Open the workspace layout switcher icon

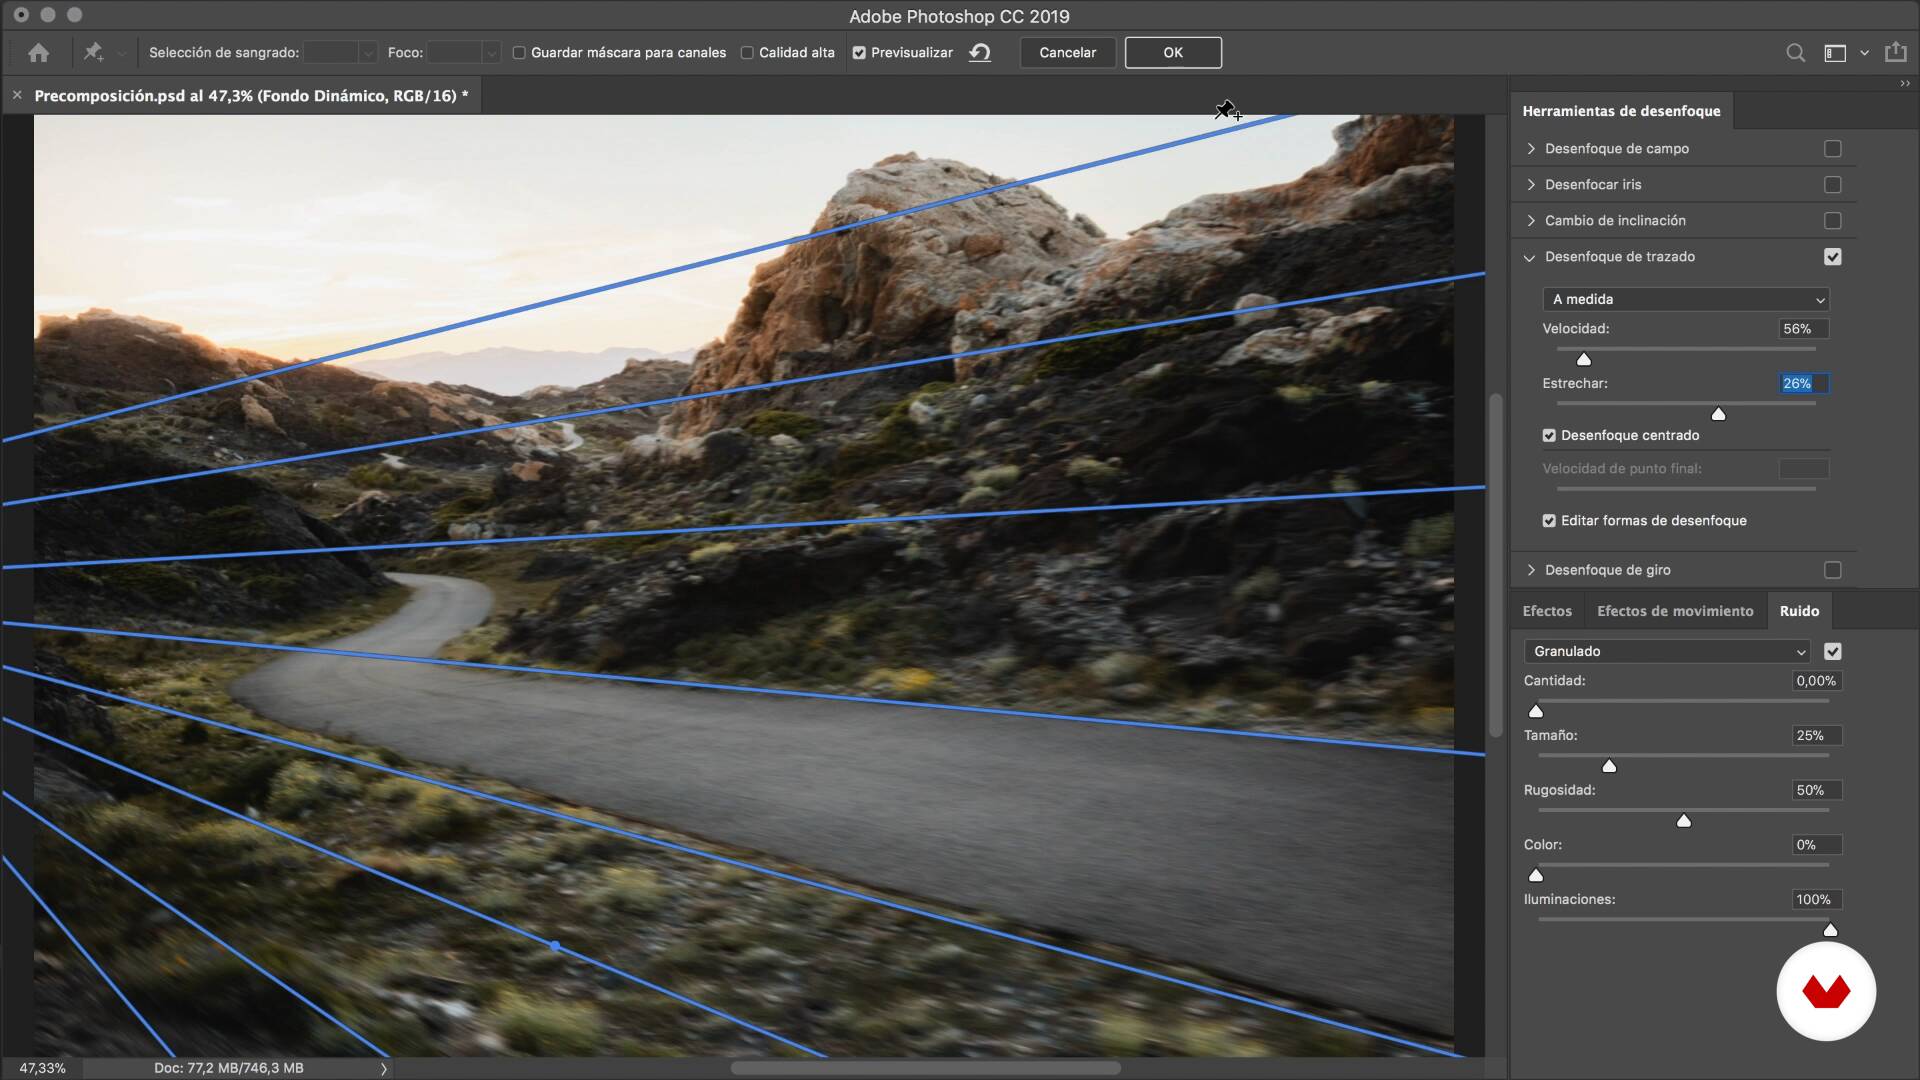point(1835,53)
